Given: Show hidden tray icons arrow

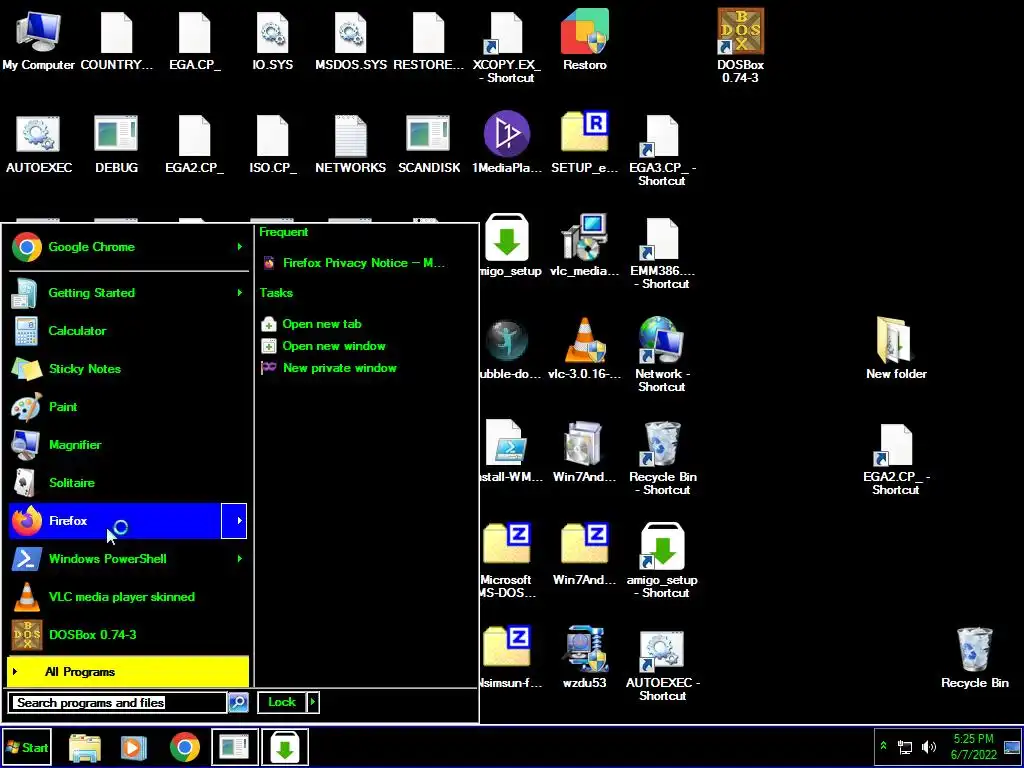Looking at the screenshot, I should pyautogui.click(x=884, y=746).
